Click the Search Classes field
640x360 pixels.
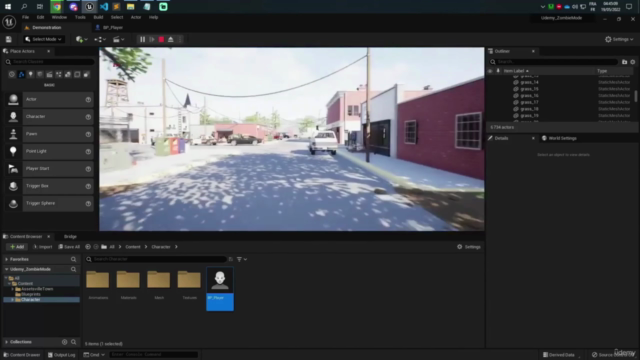(50, 62)
